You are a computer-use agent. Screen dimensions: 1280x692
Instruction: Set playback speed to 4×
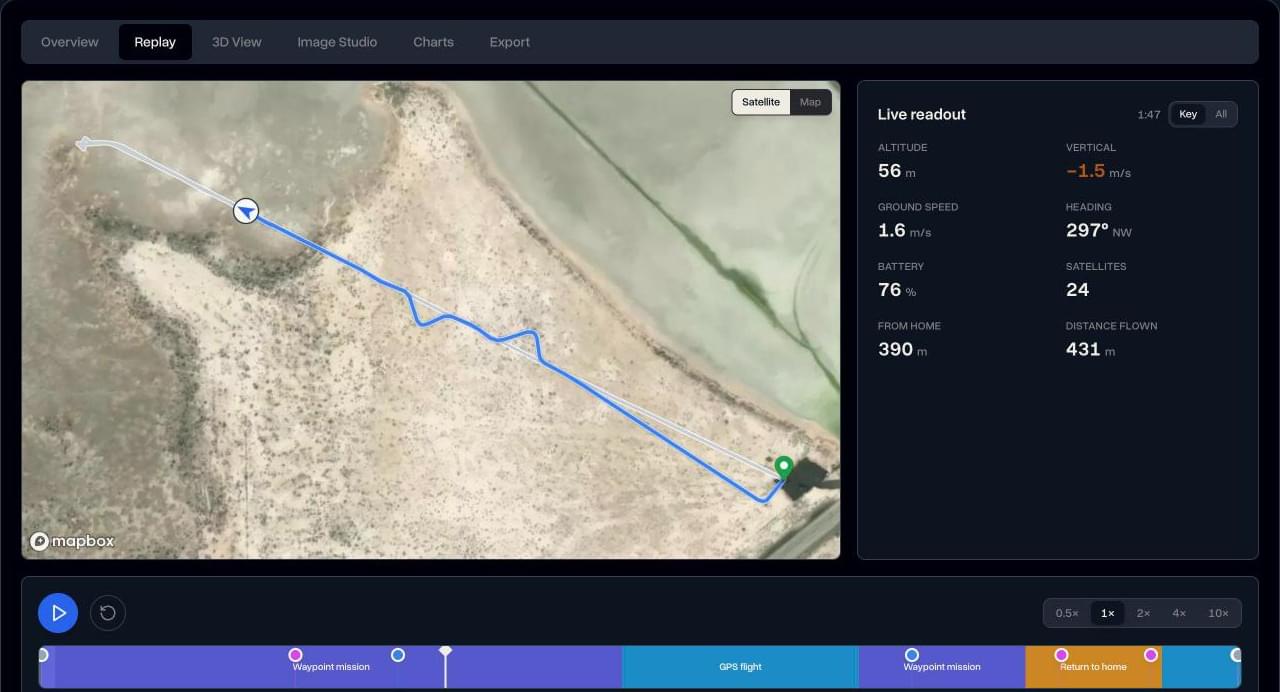(1179, 613)
